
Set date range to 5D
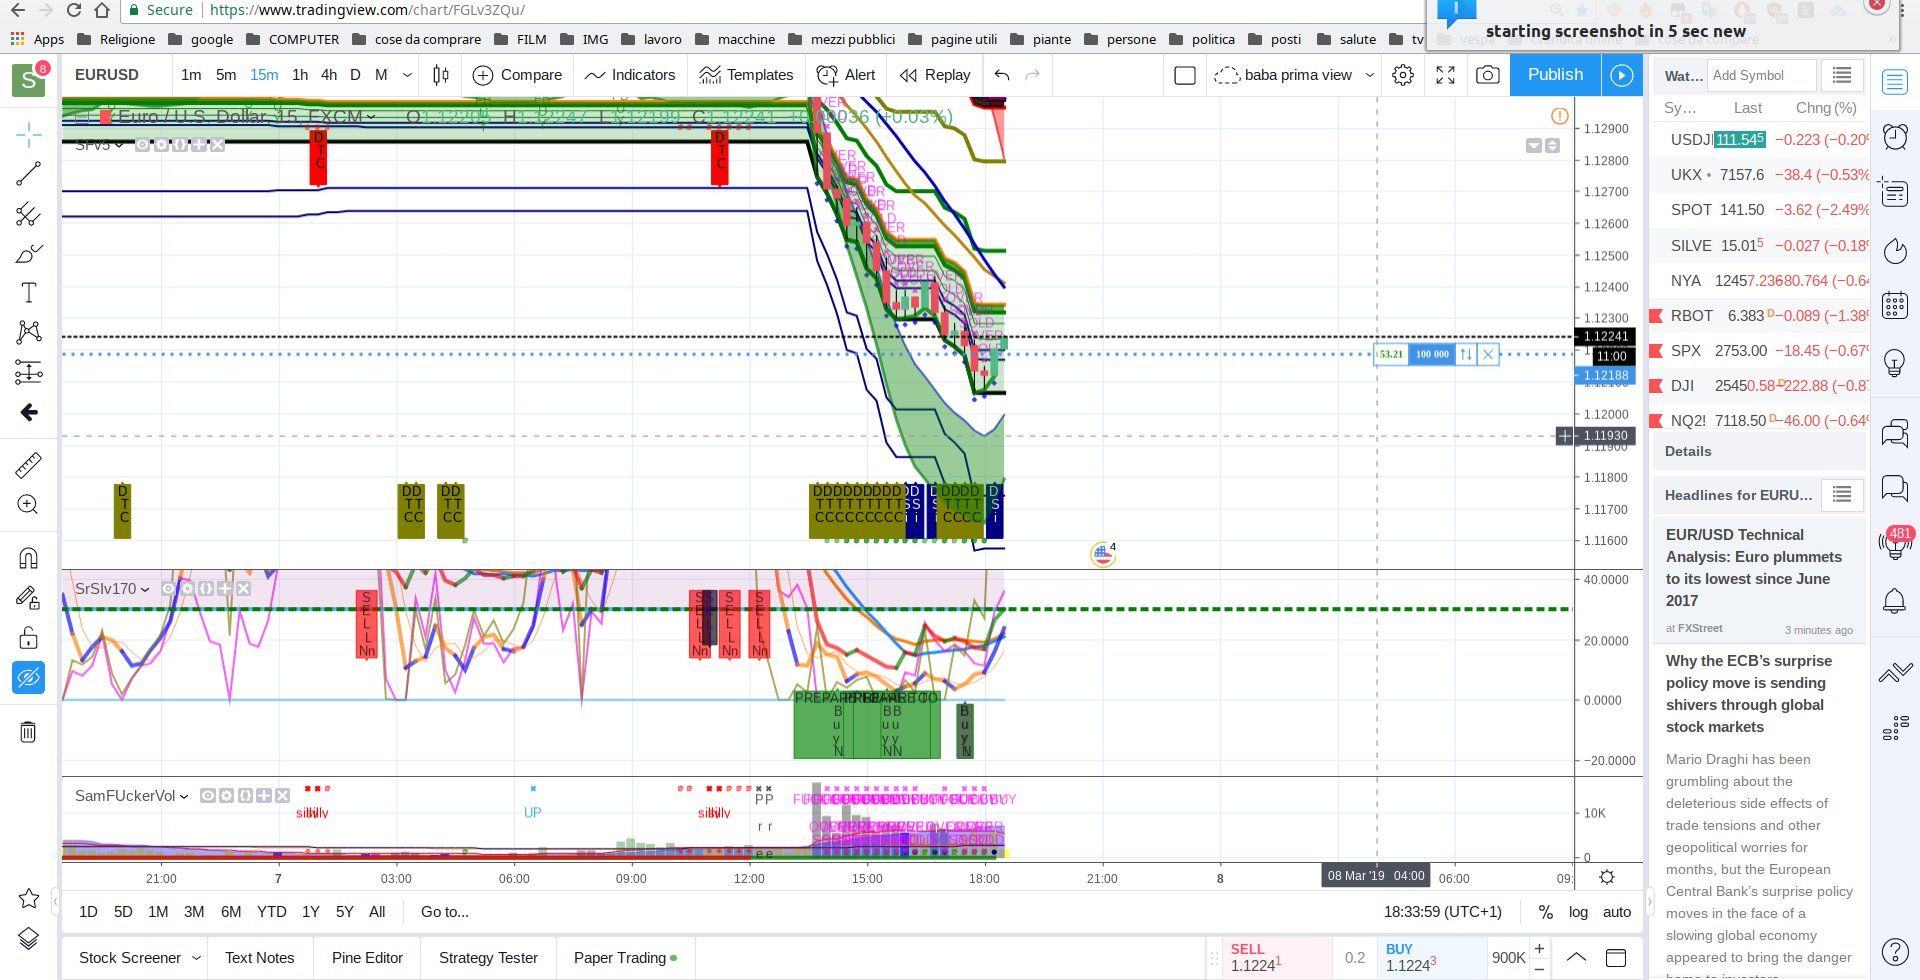click(x=123, y=912)
